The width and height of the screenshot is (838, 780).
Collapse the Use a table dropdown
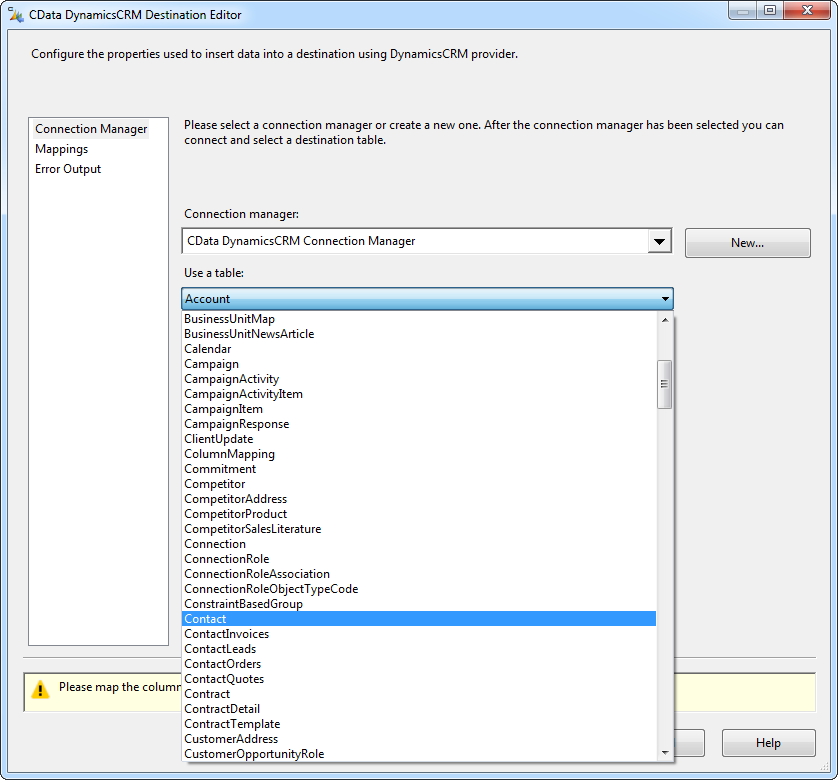point(665,299)
